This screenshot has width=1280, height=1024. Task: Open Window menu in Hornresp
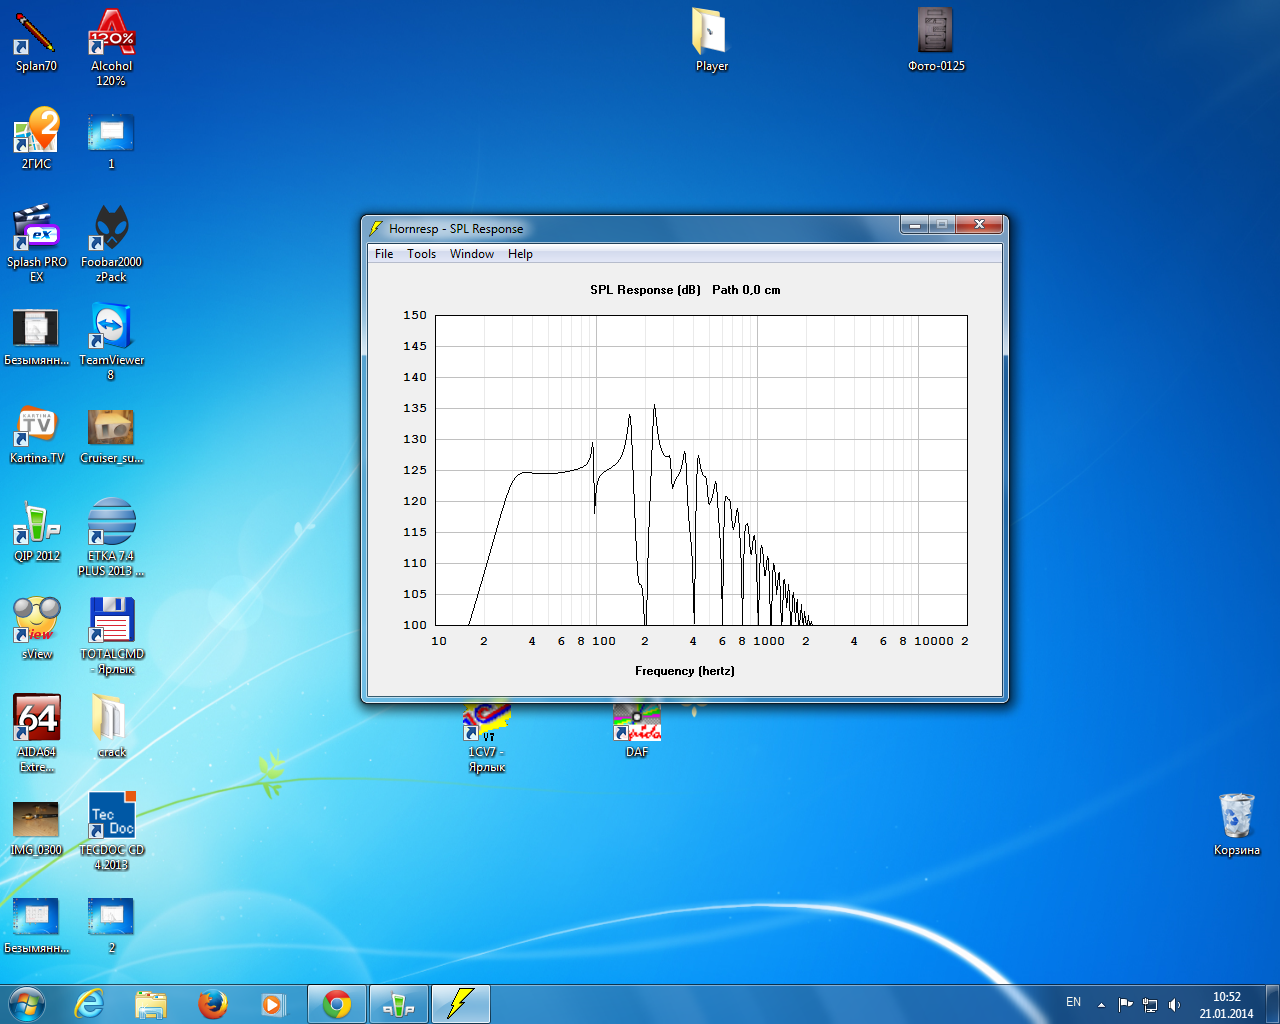472,254
